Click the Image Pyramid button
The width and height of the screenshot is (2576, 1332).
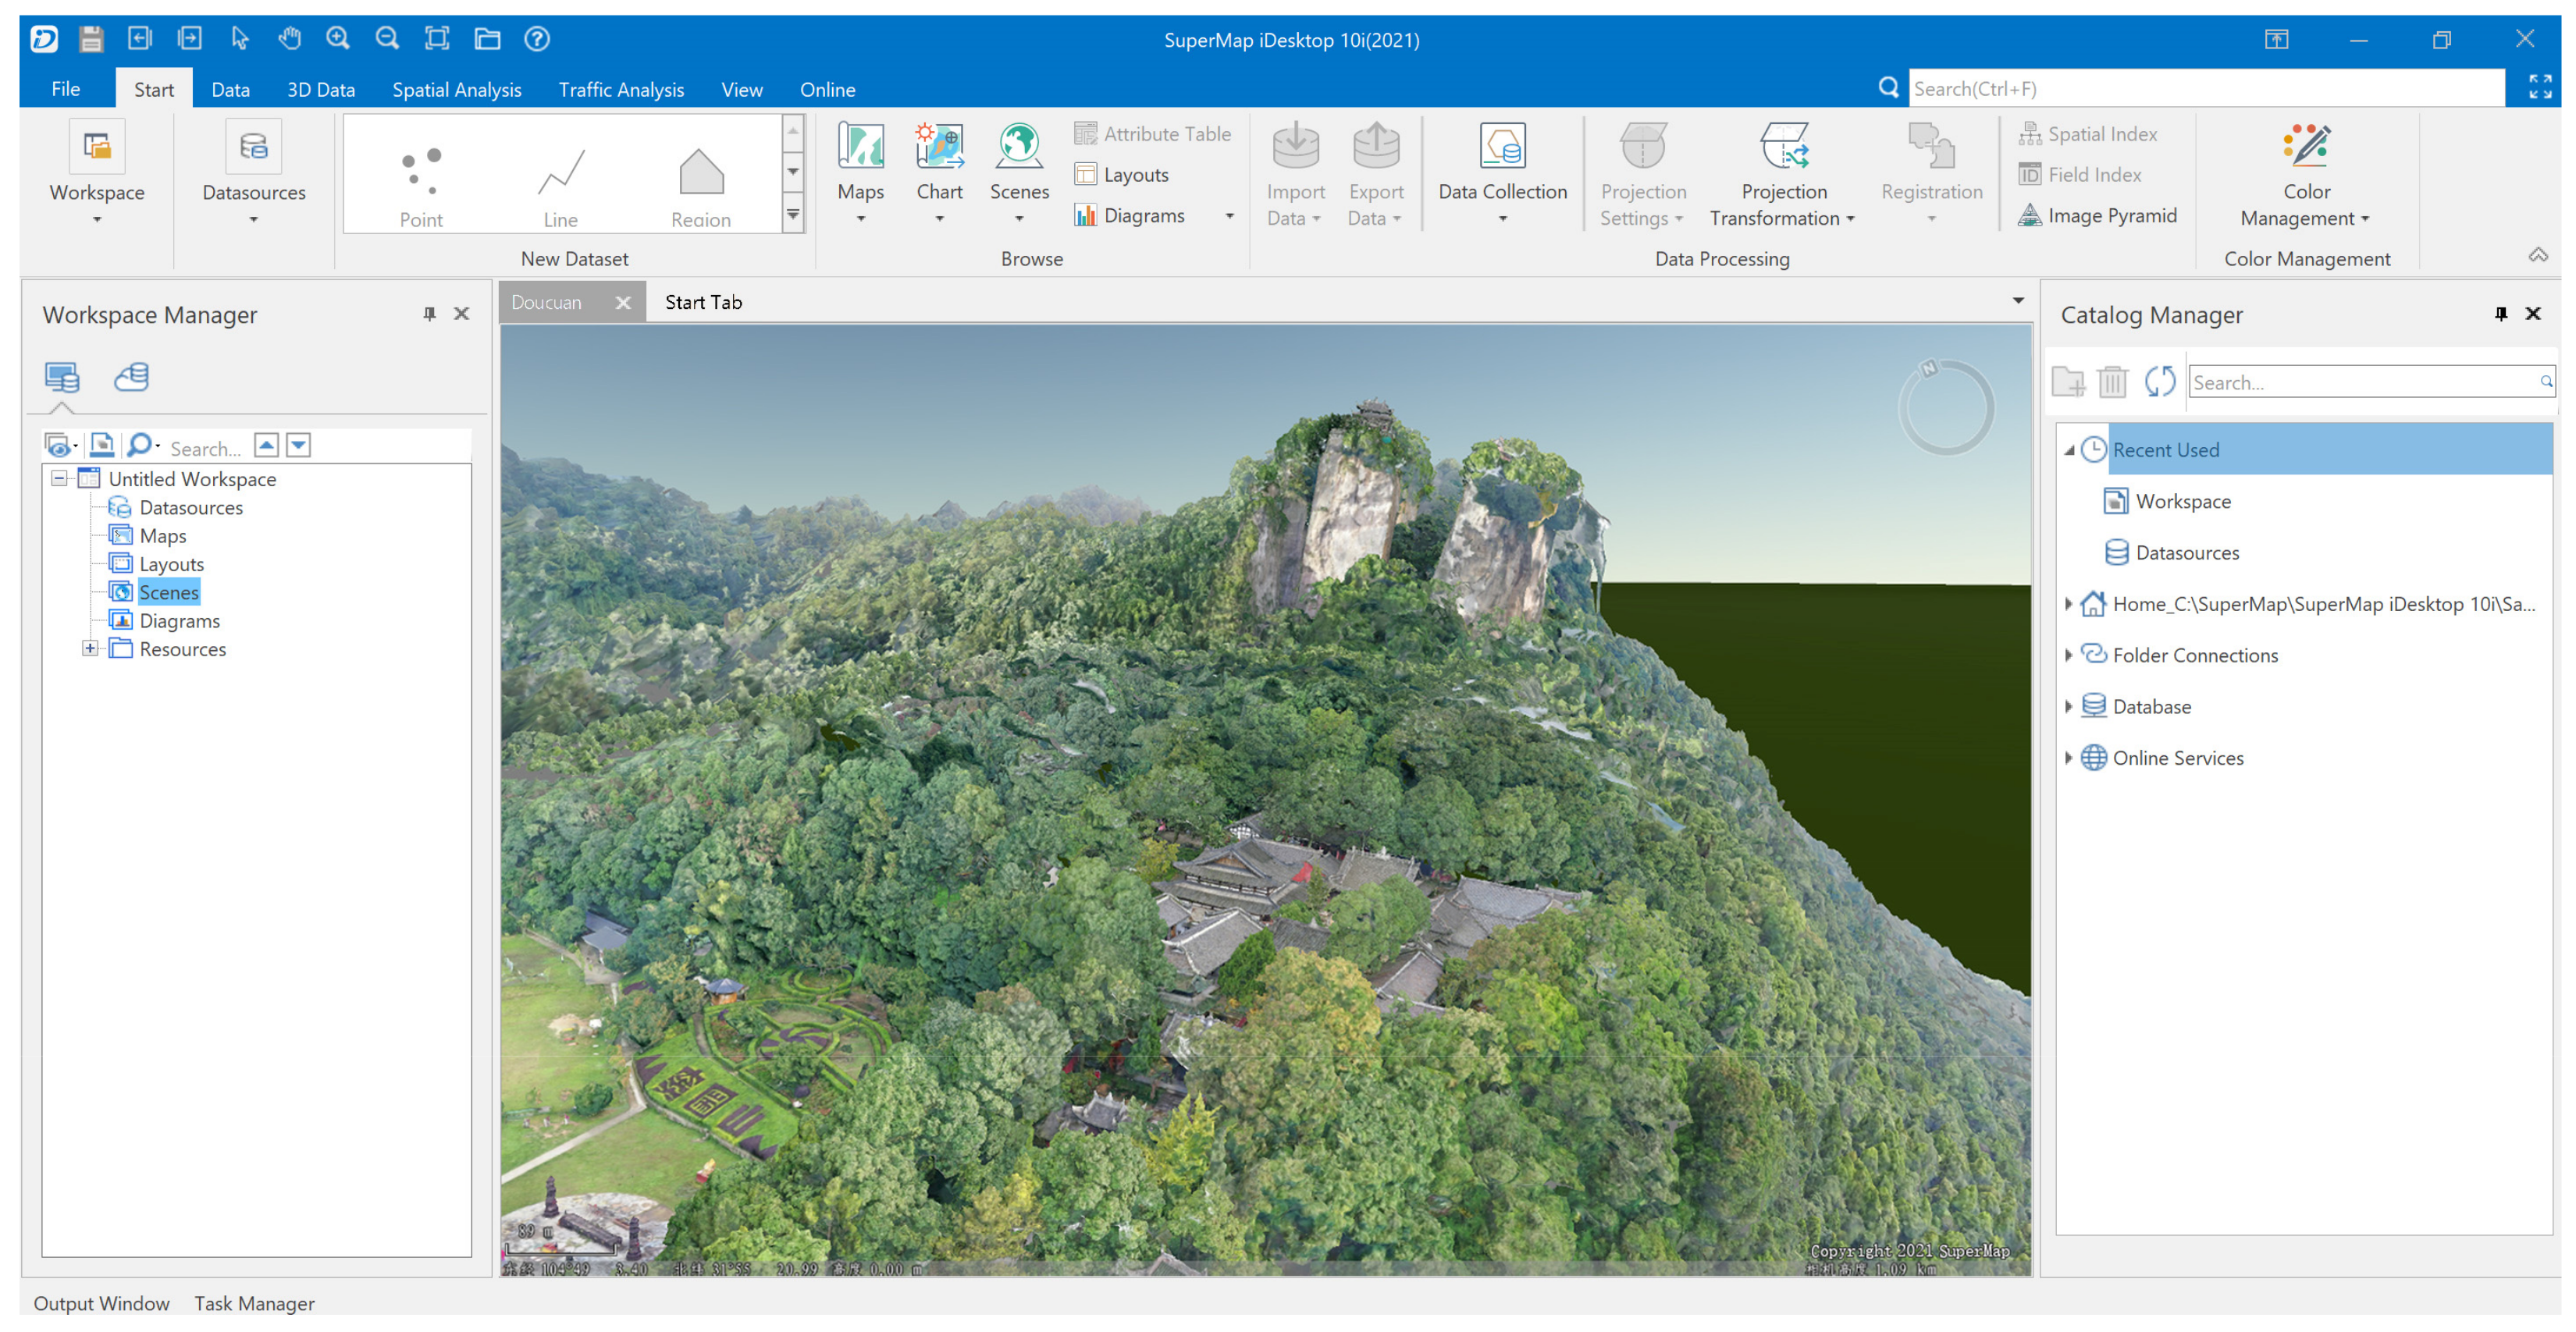[x=2098, y=215]
